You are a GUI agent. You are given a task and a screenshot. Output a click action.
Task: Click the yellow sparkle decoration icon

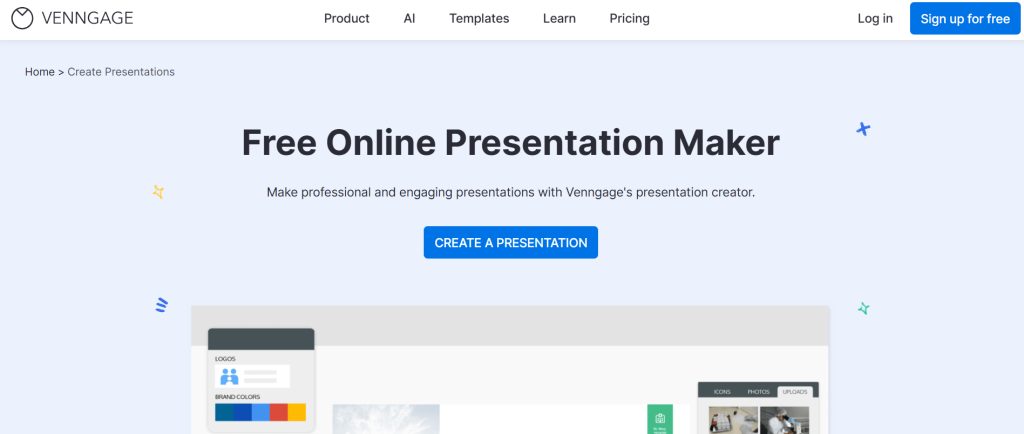coord(158,192)
